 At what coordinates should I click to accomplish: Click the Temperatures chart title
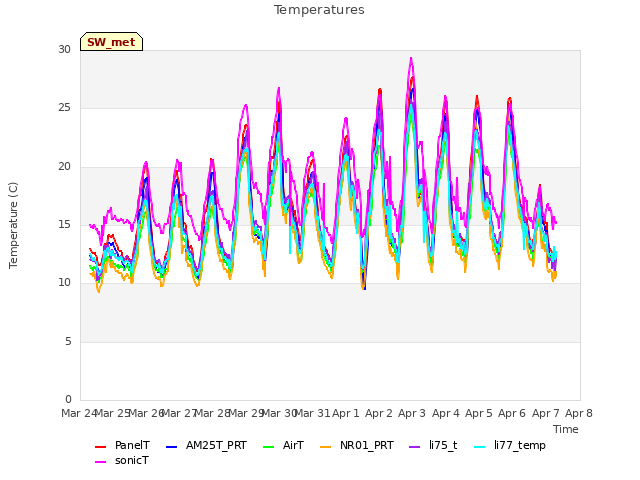319,10
